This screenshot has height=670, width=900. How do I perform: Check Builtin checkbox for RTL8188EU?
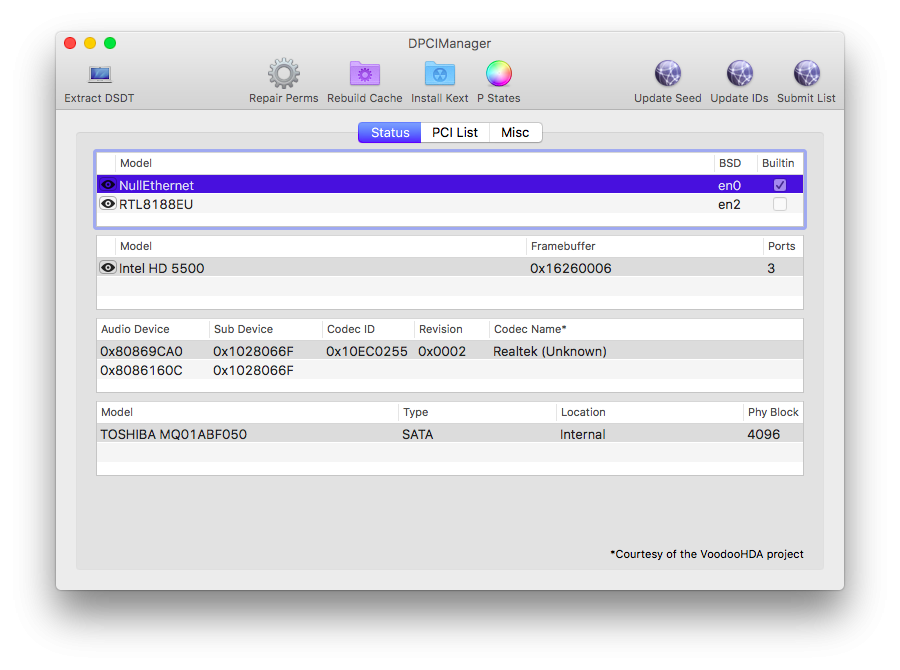click(x=779, y=204)
